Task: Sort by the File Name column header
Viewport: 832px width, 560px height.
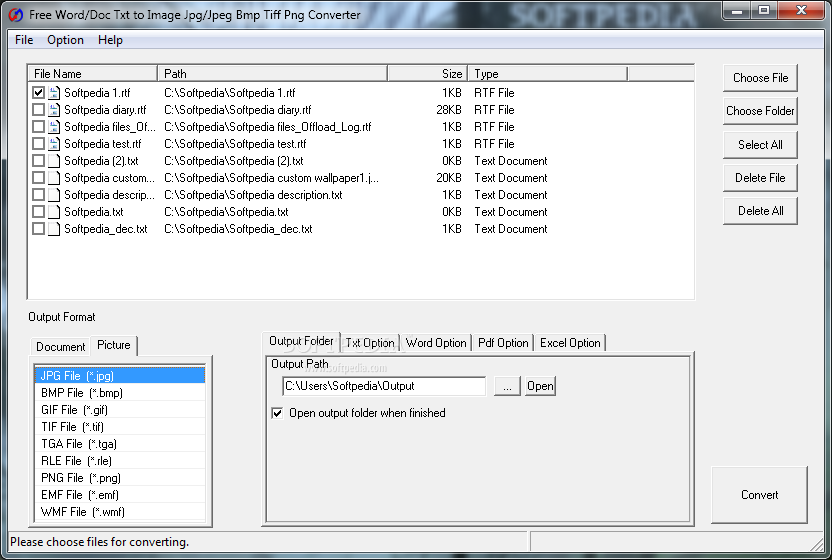Action: point(93,74)
